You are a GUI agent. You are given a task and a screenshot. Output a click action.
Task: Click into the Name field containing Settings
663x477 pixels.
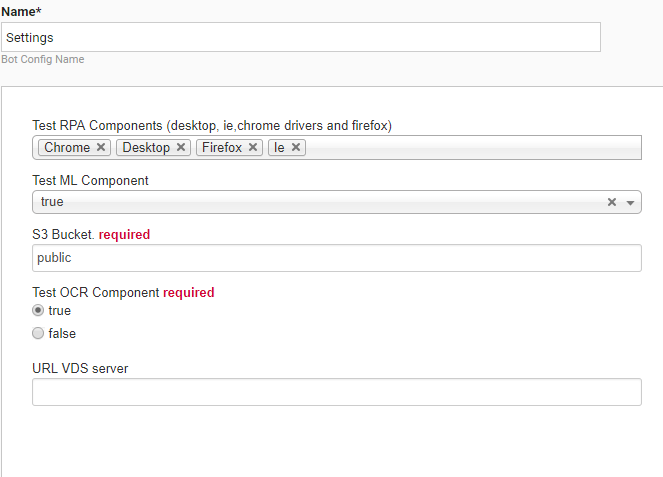[301, 37]
